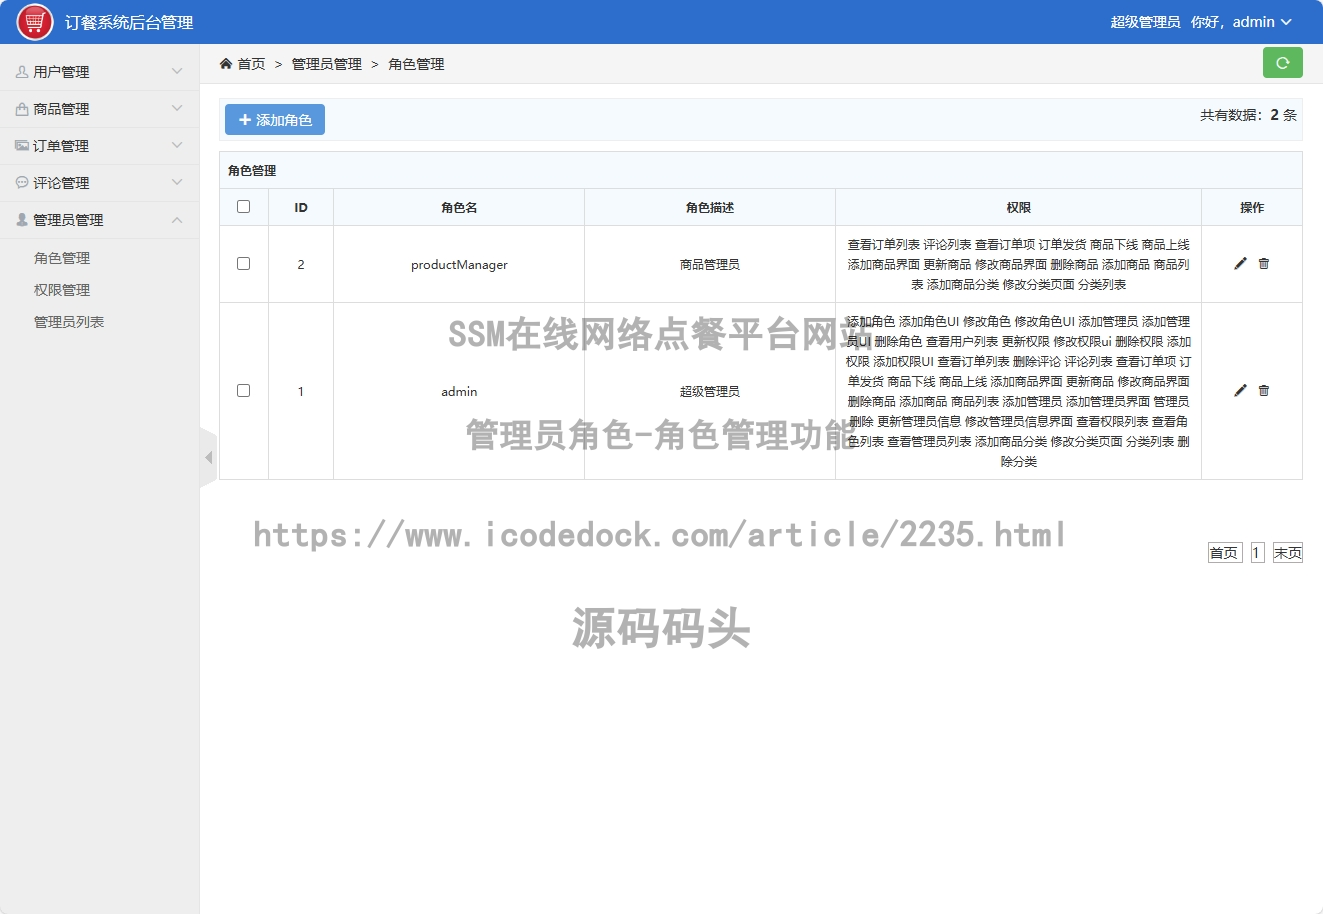Click the 商品管理员 description cell
Image resolution: width=1323 pixels, height=914 pixels.
pyautogui.click(x=710, y=265)
